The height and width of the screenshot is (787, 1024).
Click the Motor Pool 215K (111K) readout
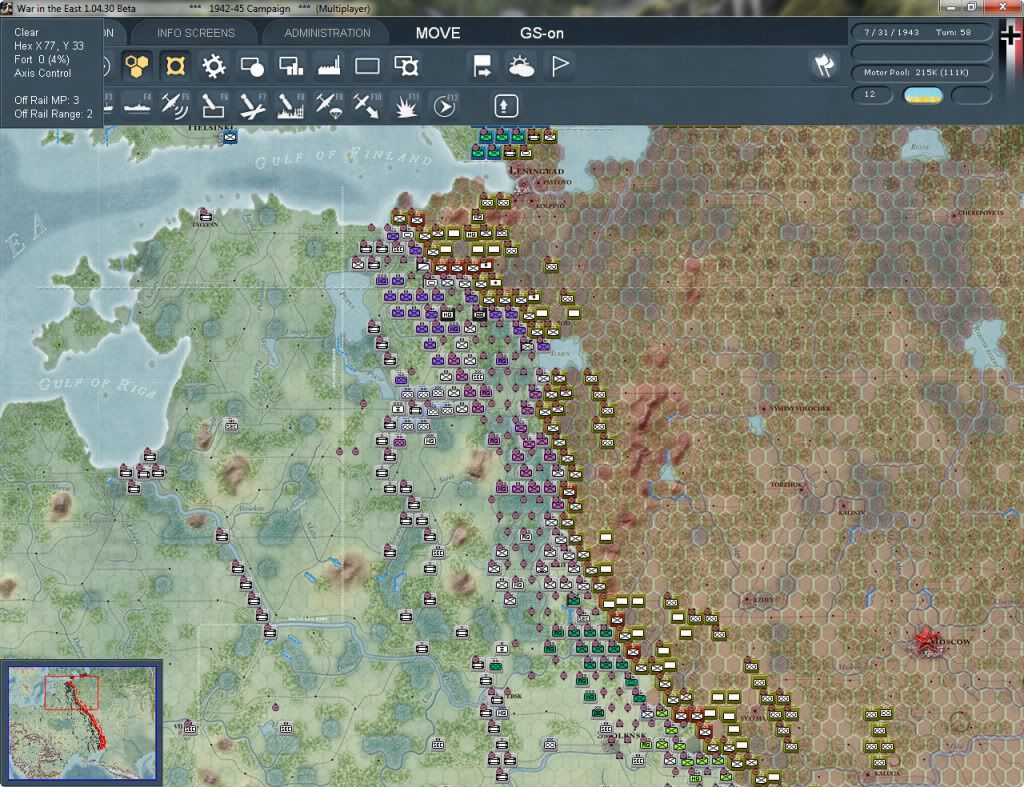[x=916, y=72]
